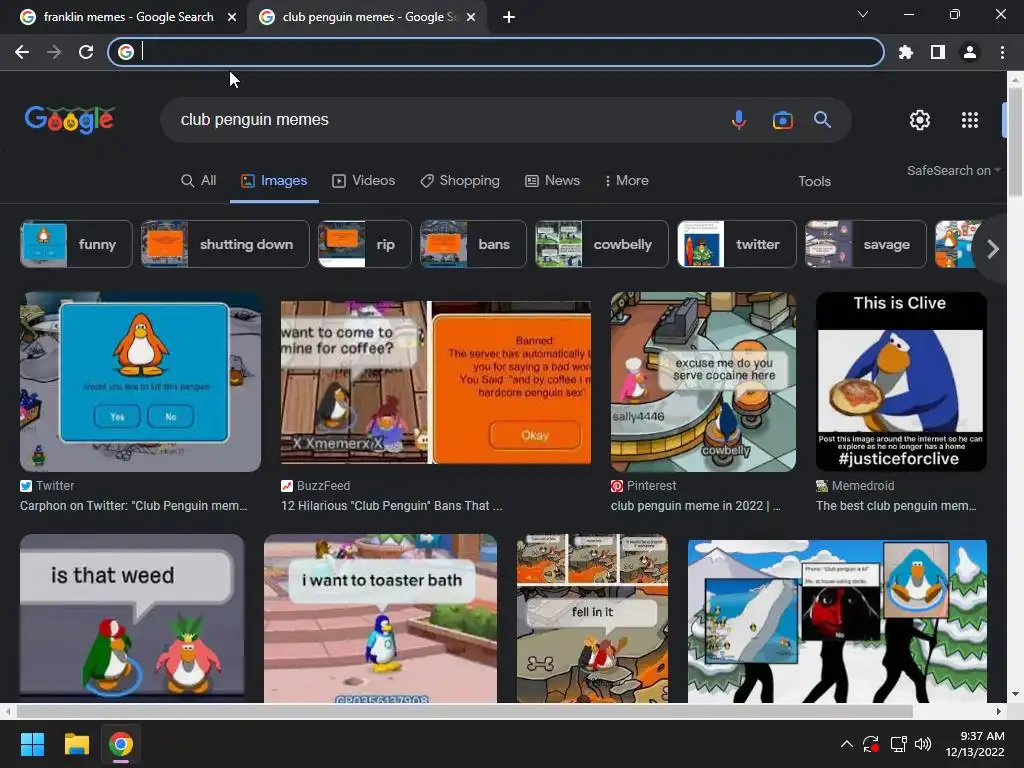Screen dimensions: 1024x768
Task: Open the Google apps grid
Action: (970, 120)
